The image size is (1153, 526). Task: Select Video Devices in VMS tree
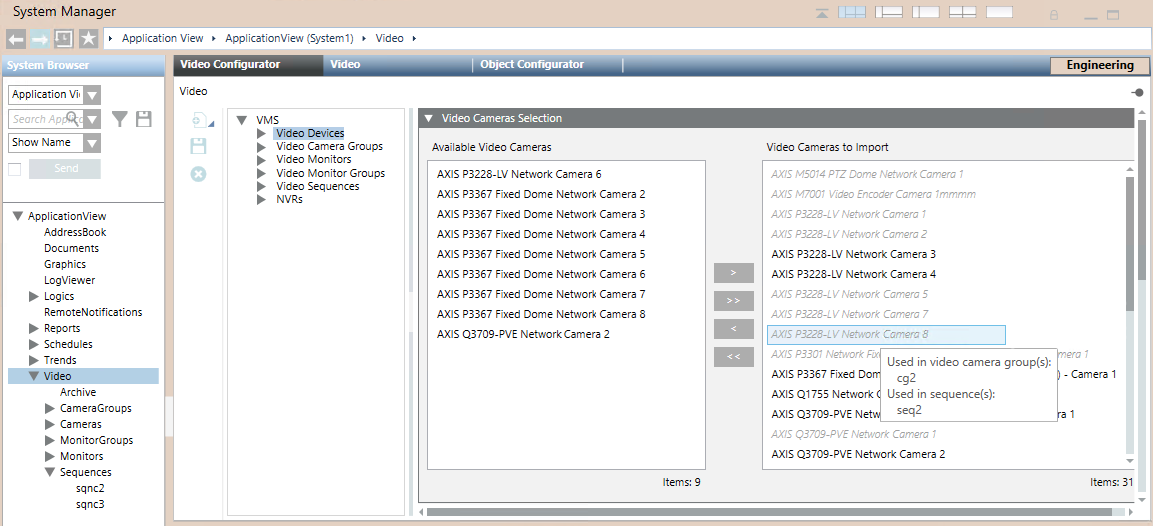point(310,133)
